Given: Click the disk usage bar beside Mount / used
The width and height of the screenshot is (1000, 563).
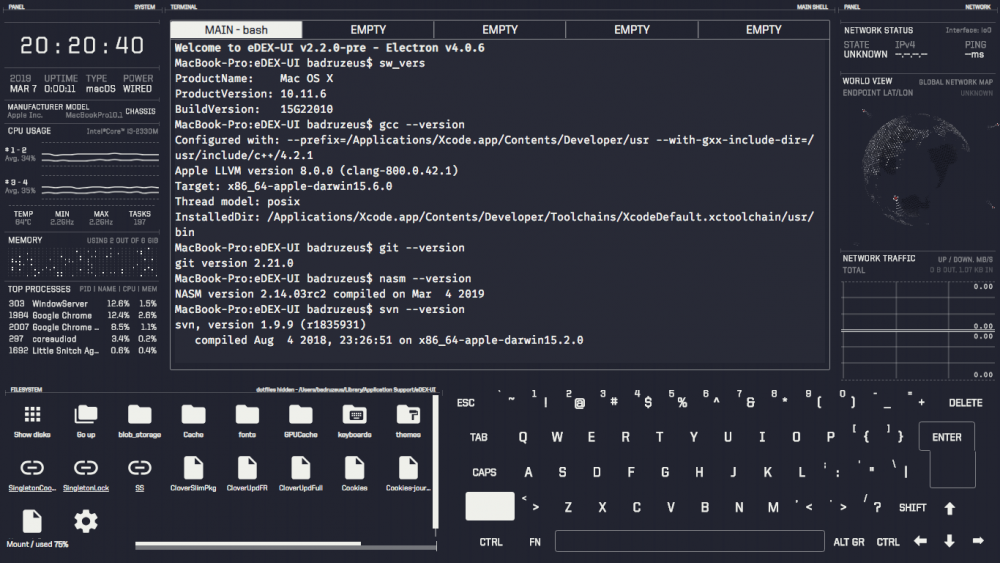Looking at the screenshot, I should point(286,545).
